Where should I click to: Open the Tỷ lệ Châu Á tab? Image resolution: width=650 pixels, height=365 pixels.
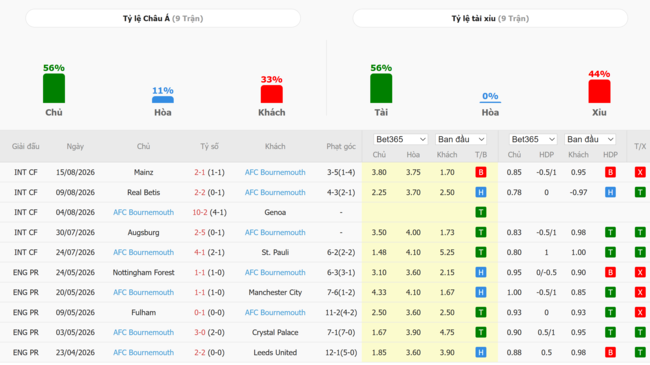(163, 18)
